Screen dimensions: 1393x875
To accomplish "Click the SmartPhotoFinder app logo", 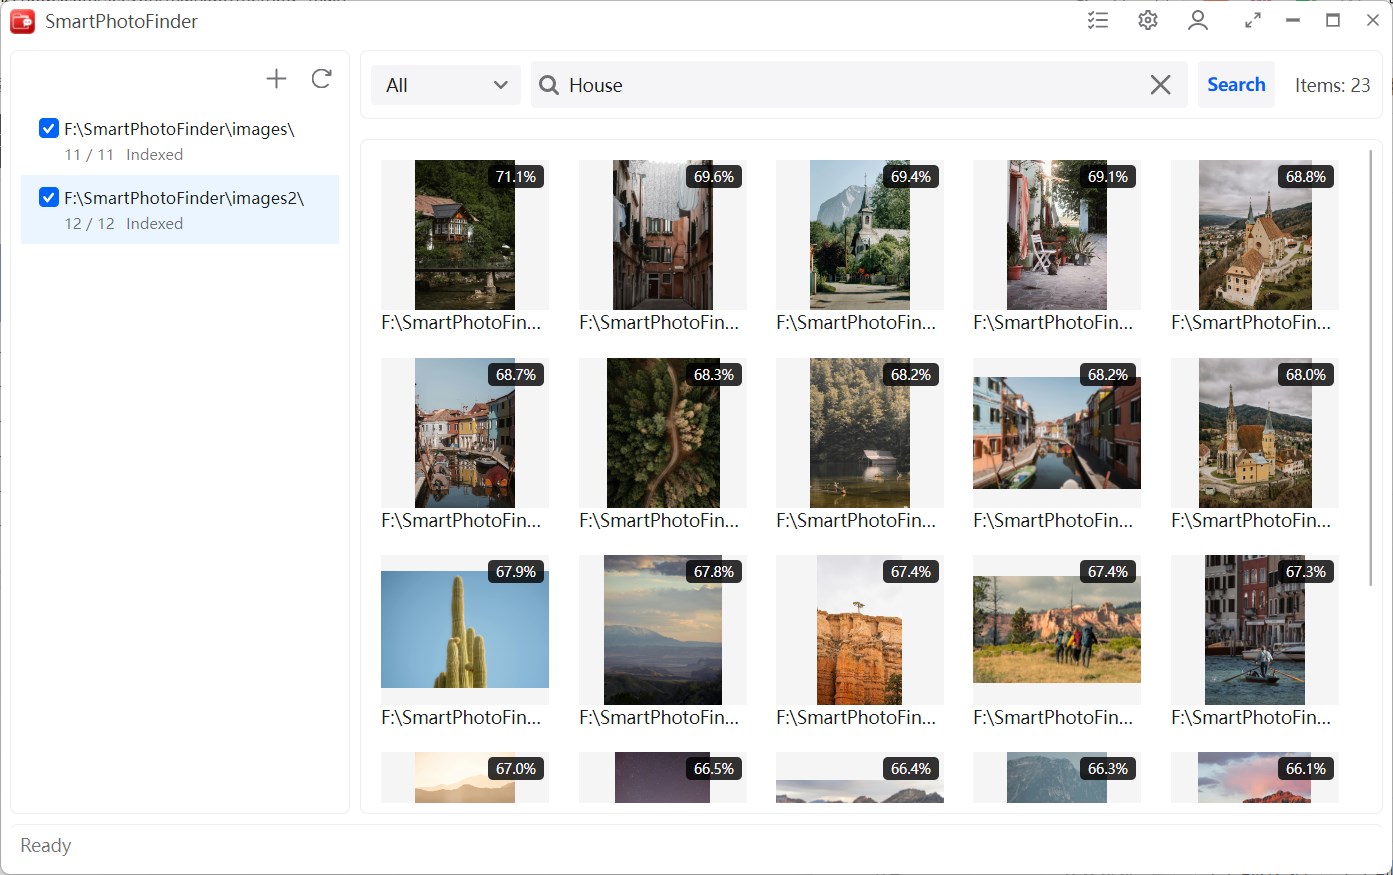I will tap(23, 21).
